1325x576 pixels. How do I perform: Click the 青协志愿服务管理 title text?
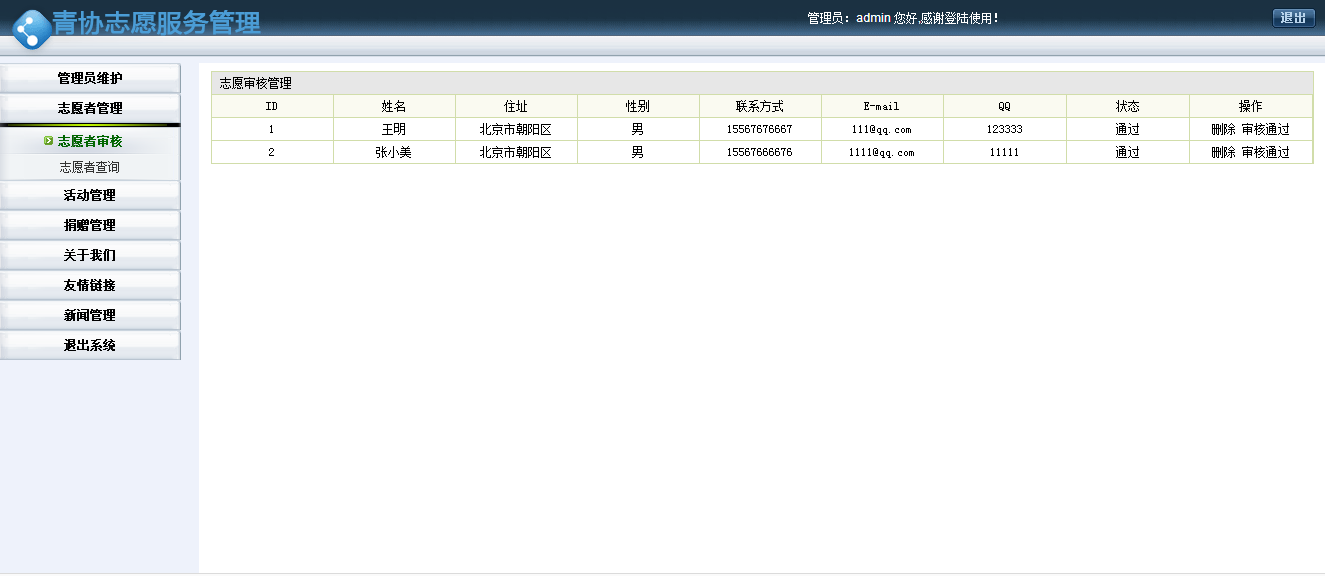pyautogui.click(x=157, y=22)
